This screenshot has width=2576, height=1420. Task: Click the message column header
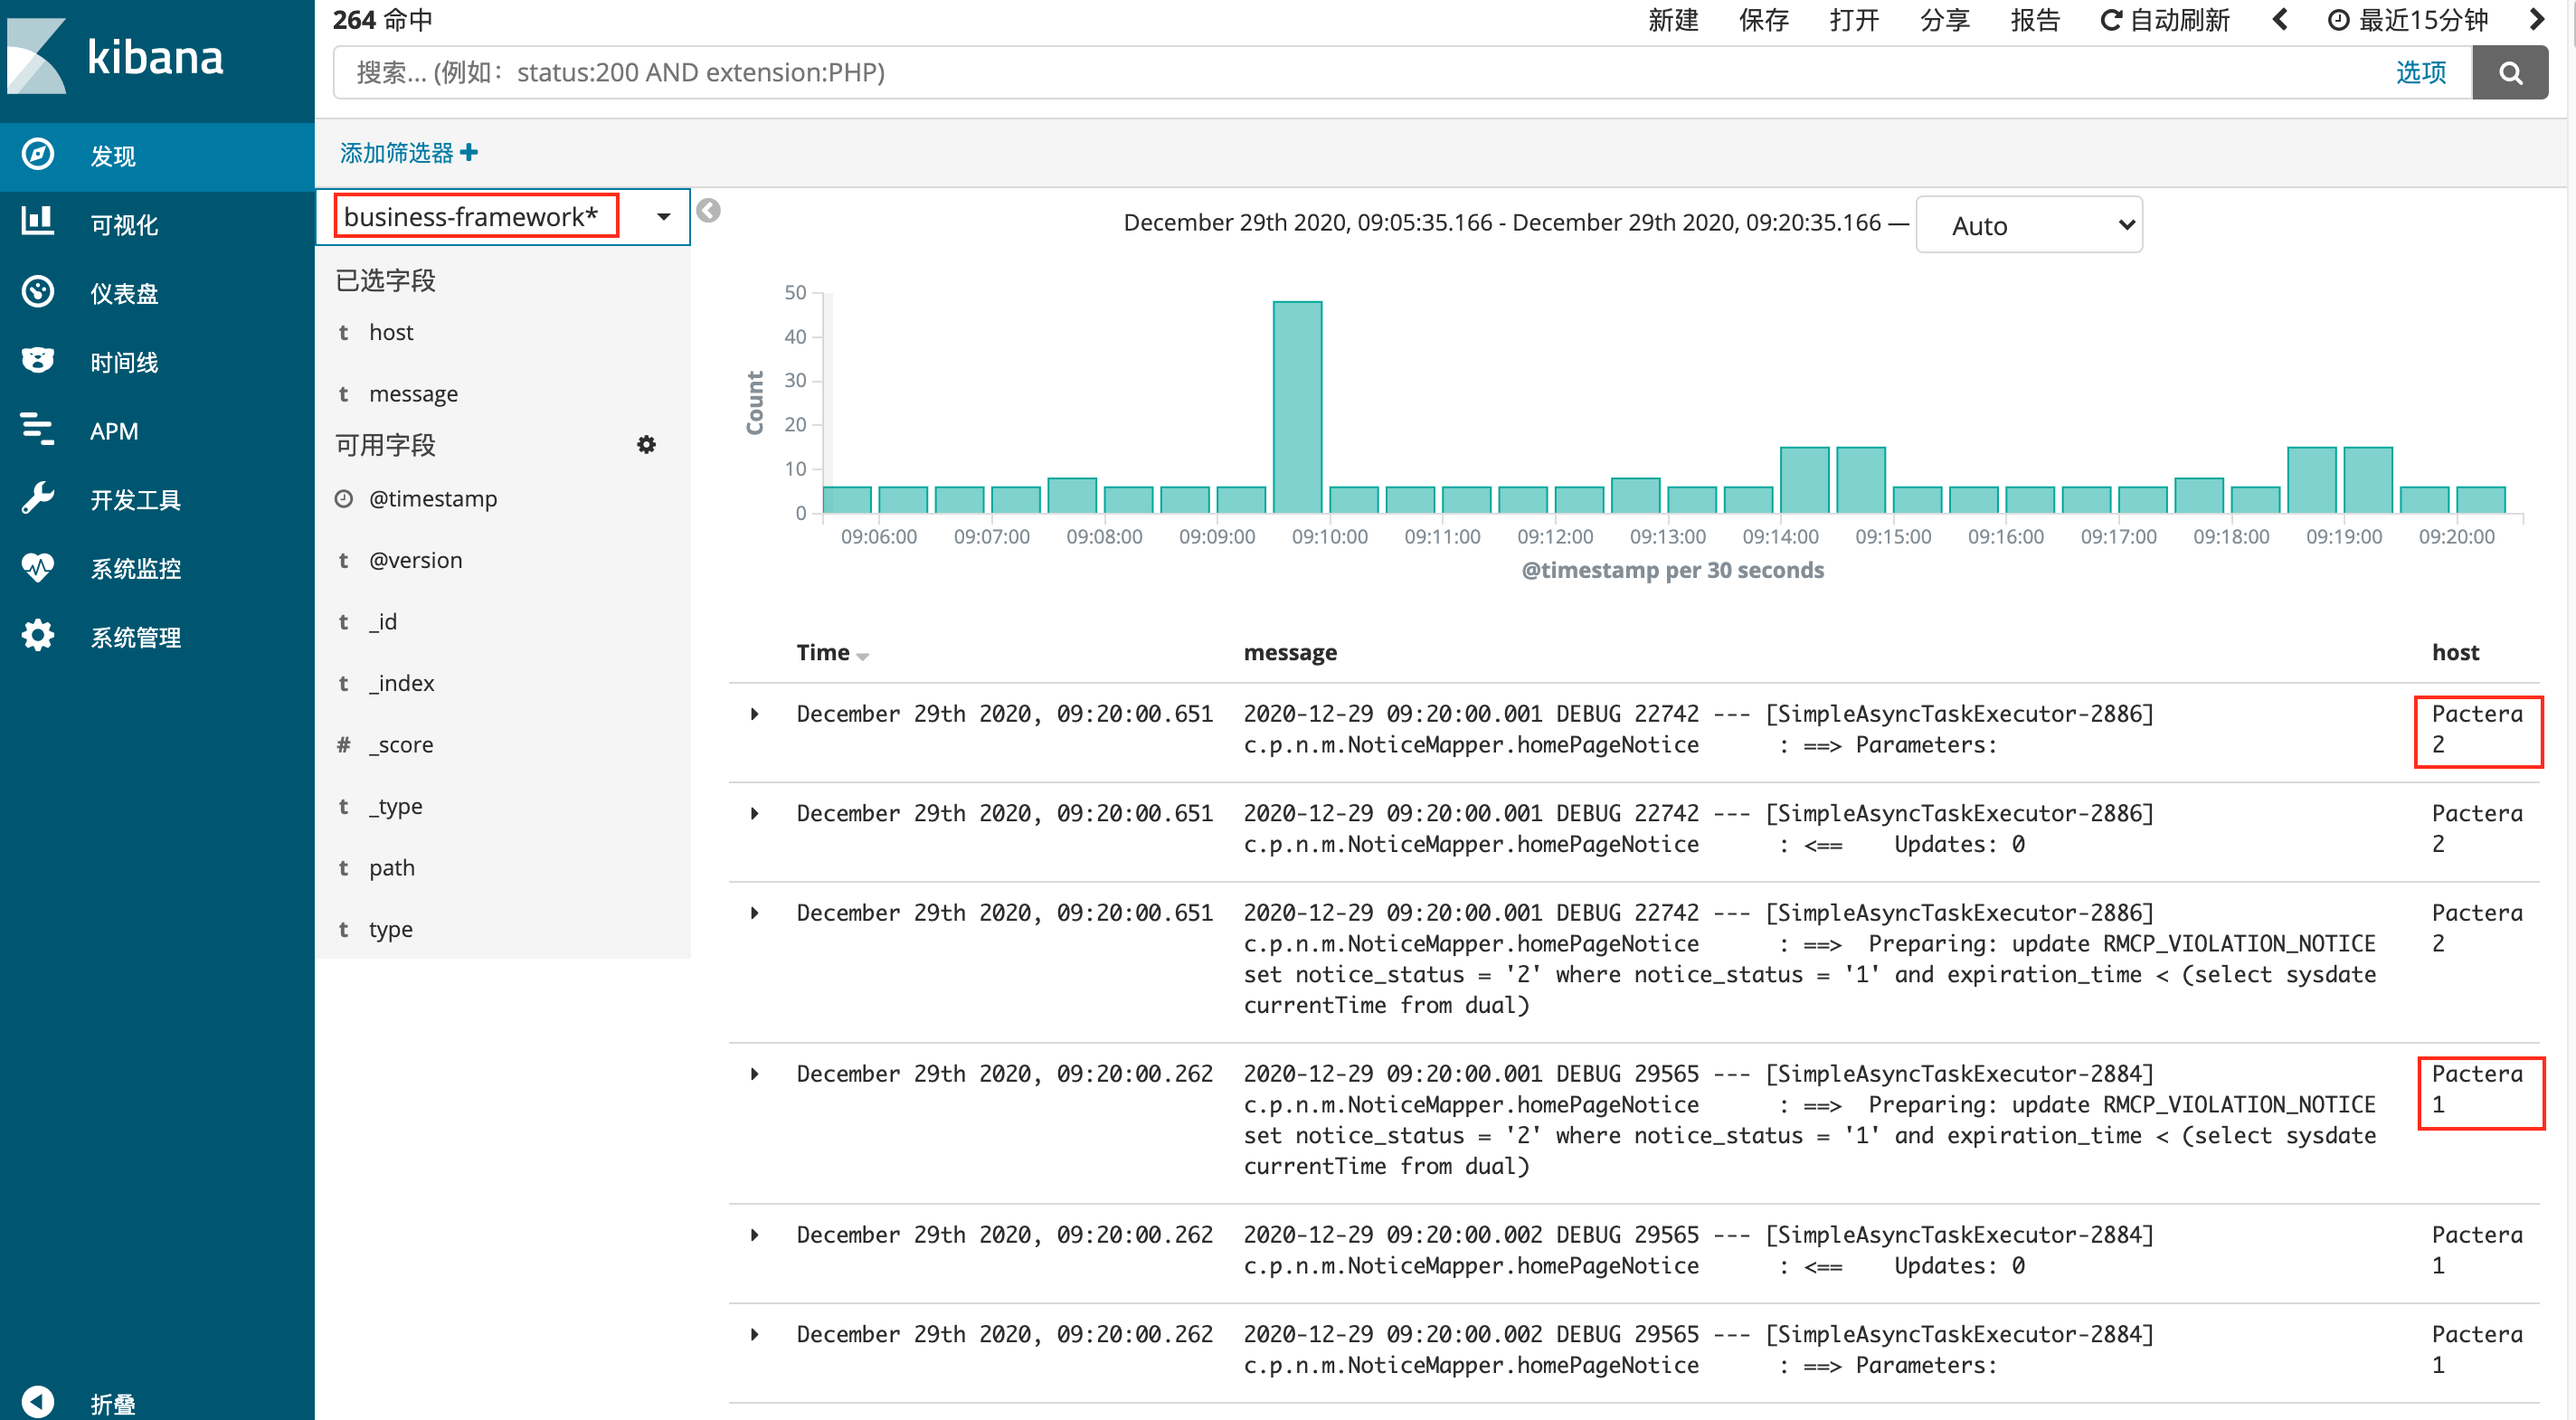(1290, 652)
